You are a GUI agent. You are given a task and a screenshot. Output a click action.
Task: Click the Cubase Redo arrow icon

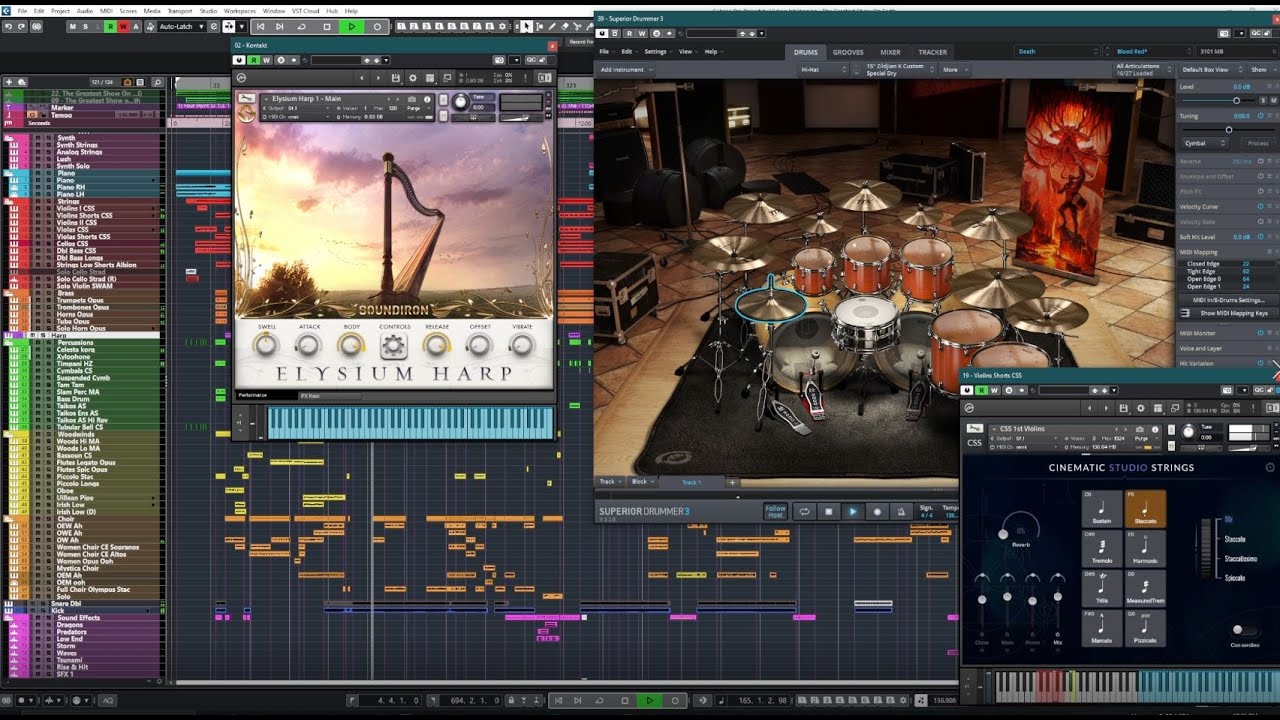[22, 27]
